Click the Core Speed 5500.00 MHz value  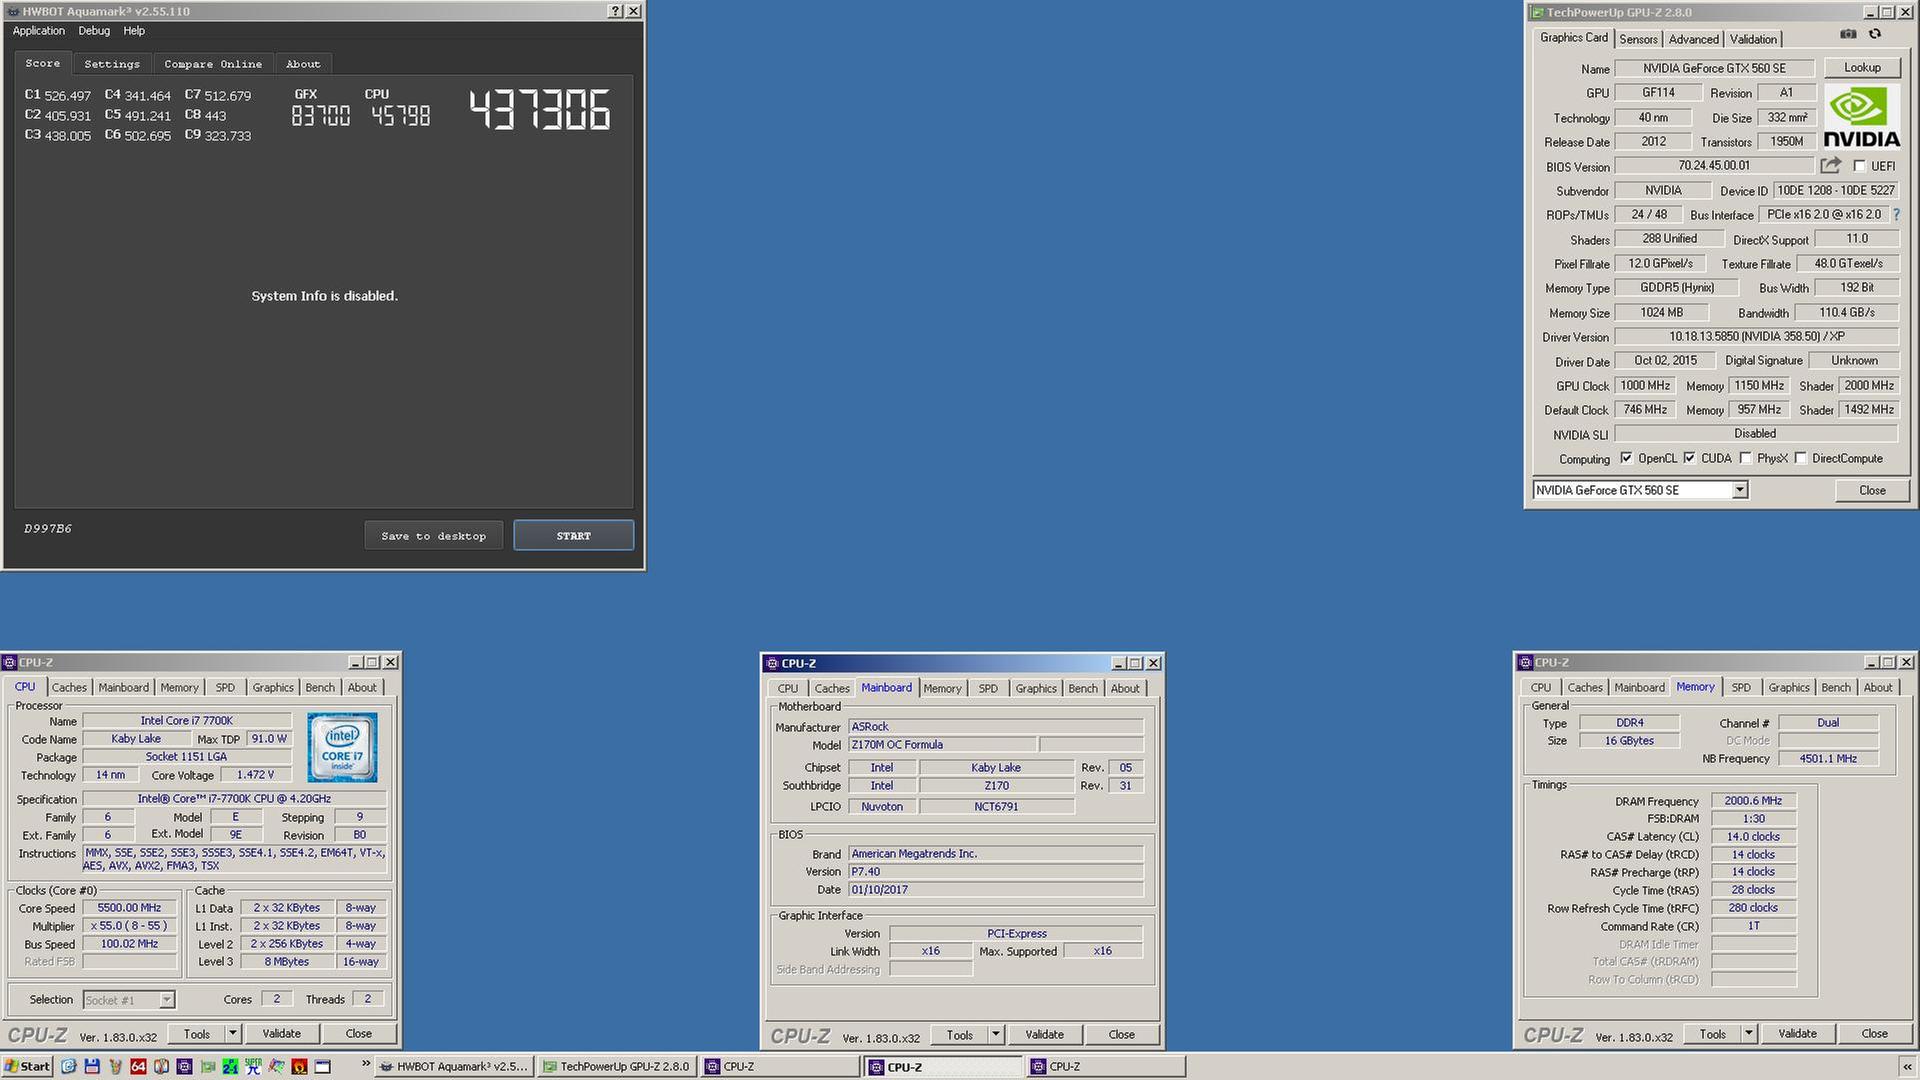(x=129, y=908)
